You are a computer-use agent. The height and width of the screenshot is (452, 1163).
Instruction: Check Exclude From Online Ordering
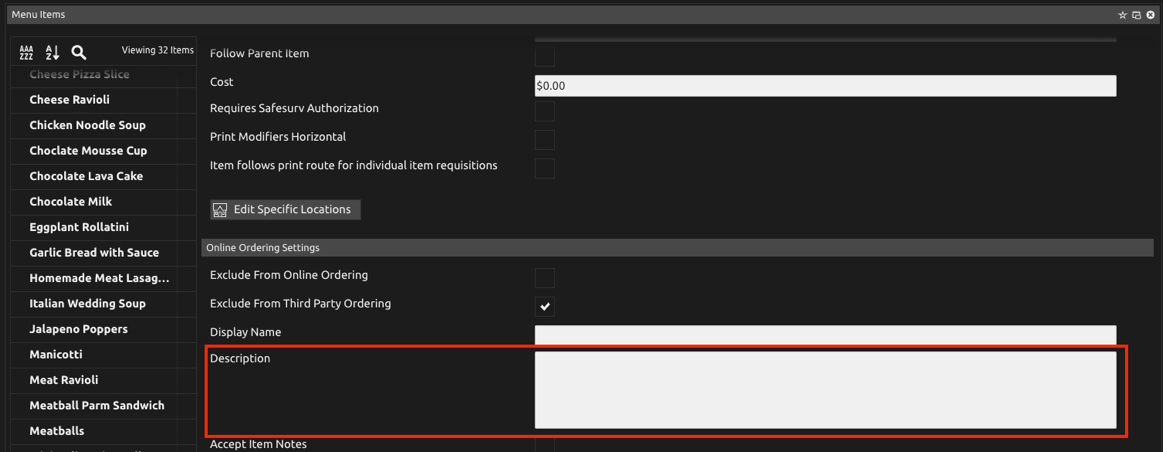coord(544,278)
